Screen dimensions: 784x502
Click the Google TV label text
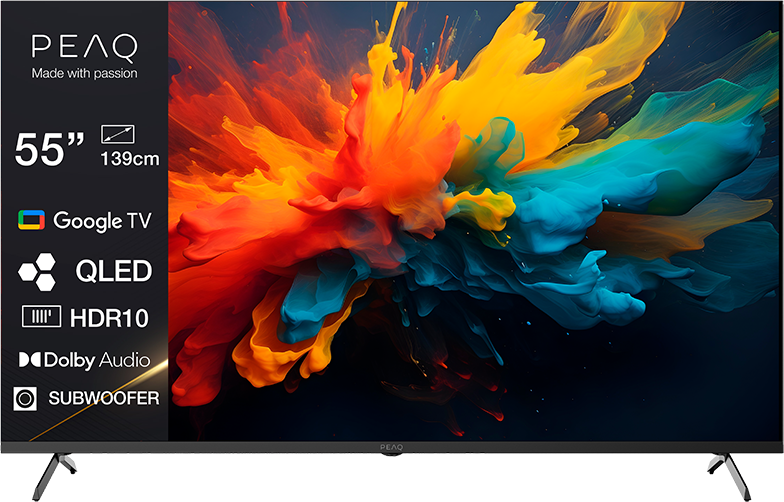click(x=102, y=221)
